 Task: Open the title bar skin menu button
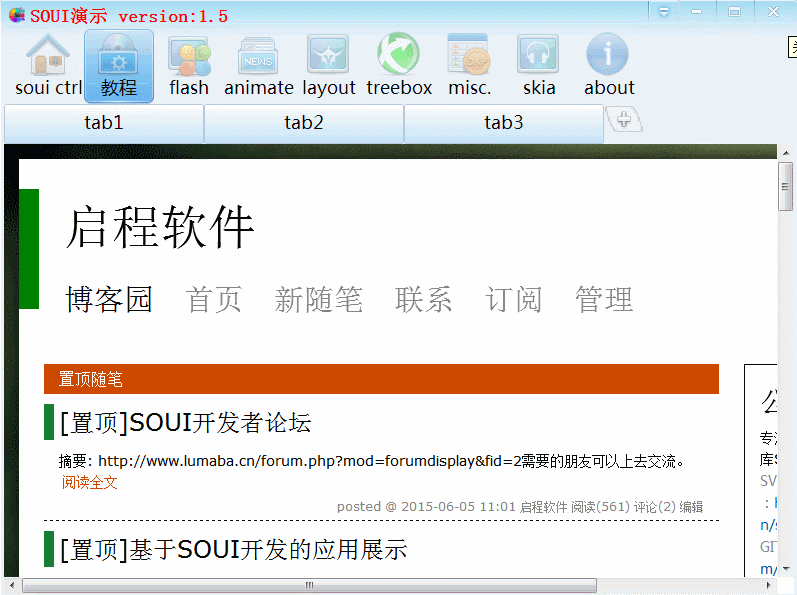click(x=664, y=11)
